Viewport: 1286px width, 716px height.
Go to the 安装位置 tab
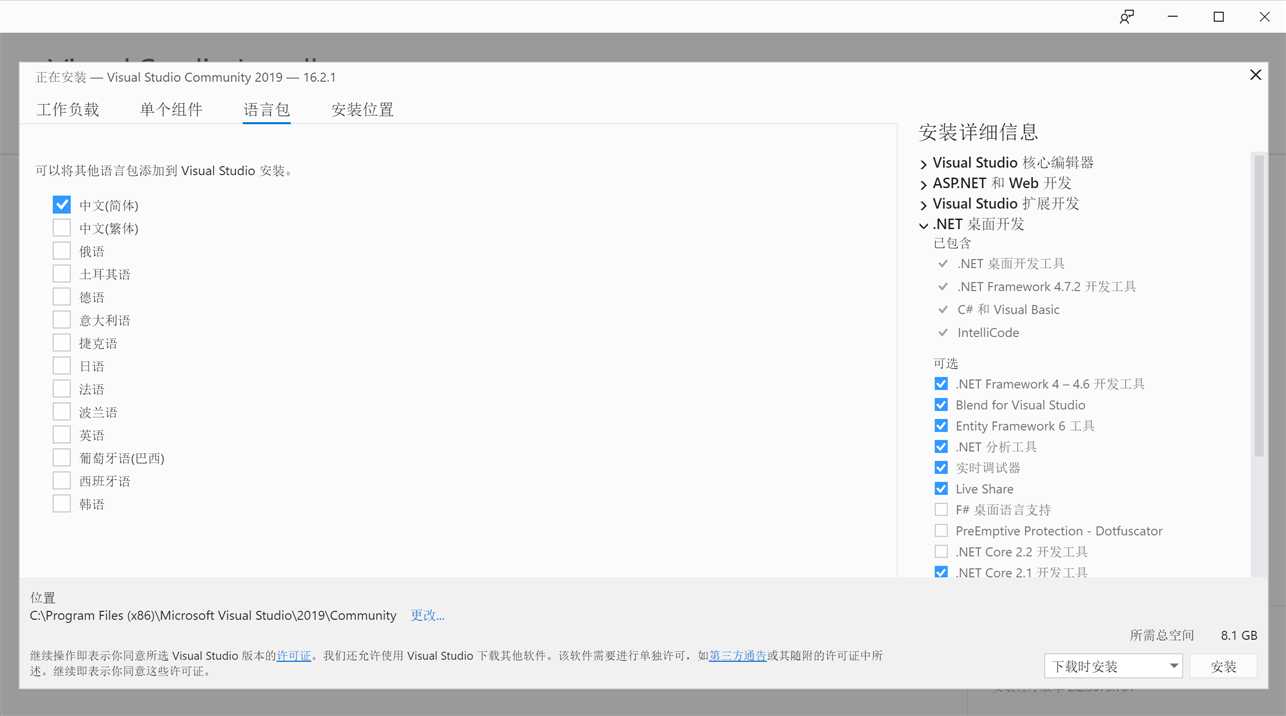(362, 110)
